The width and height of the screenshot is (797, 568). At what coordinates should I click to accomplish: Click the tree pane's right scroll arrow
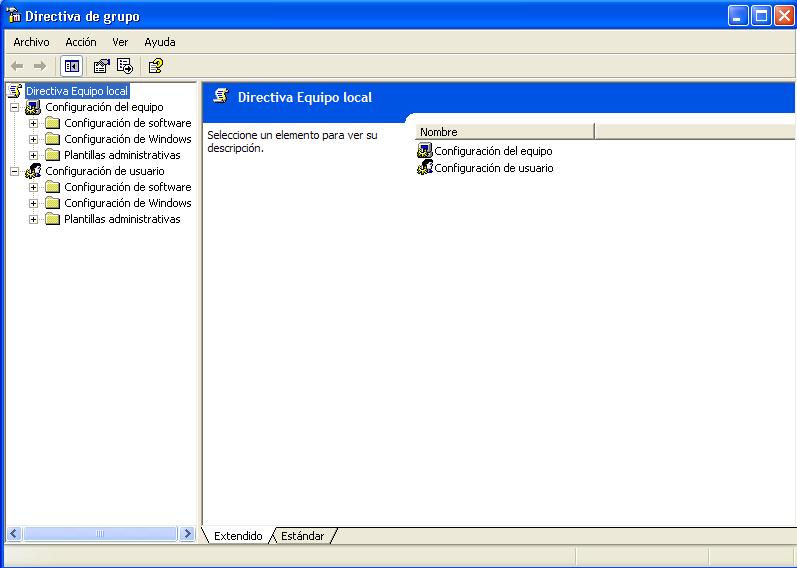tap(187, 533)
